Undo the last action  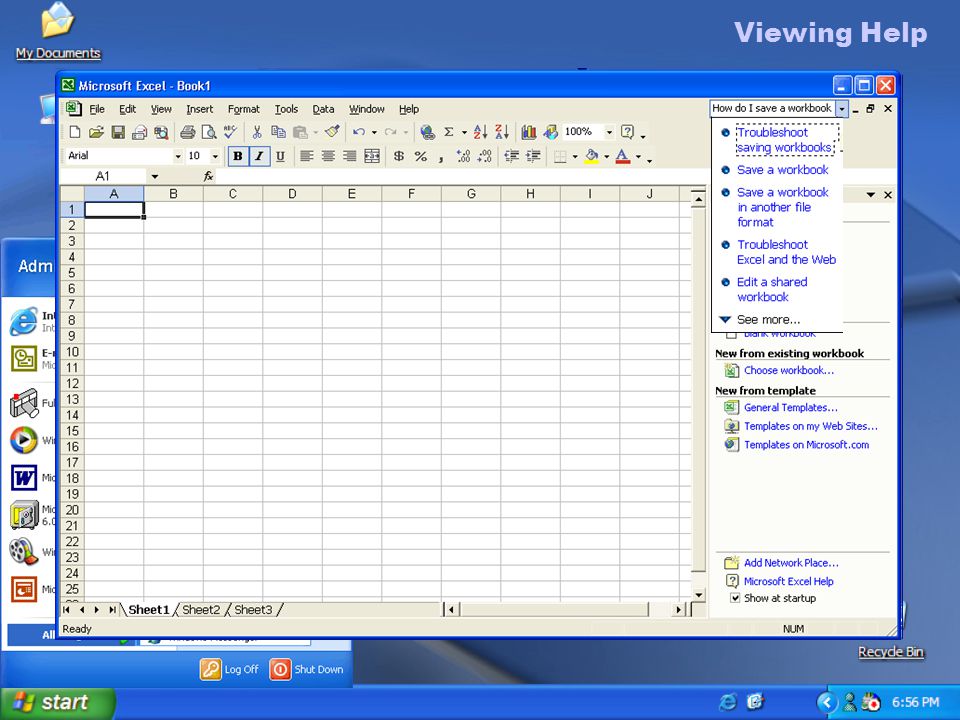359,132
